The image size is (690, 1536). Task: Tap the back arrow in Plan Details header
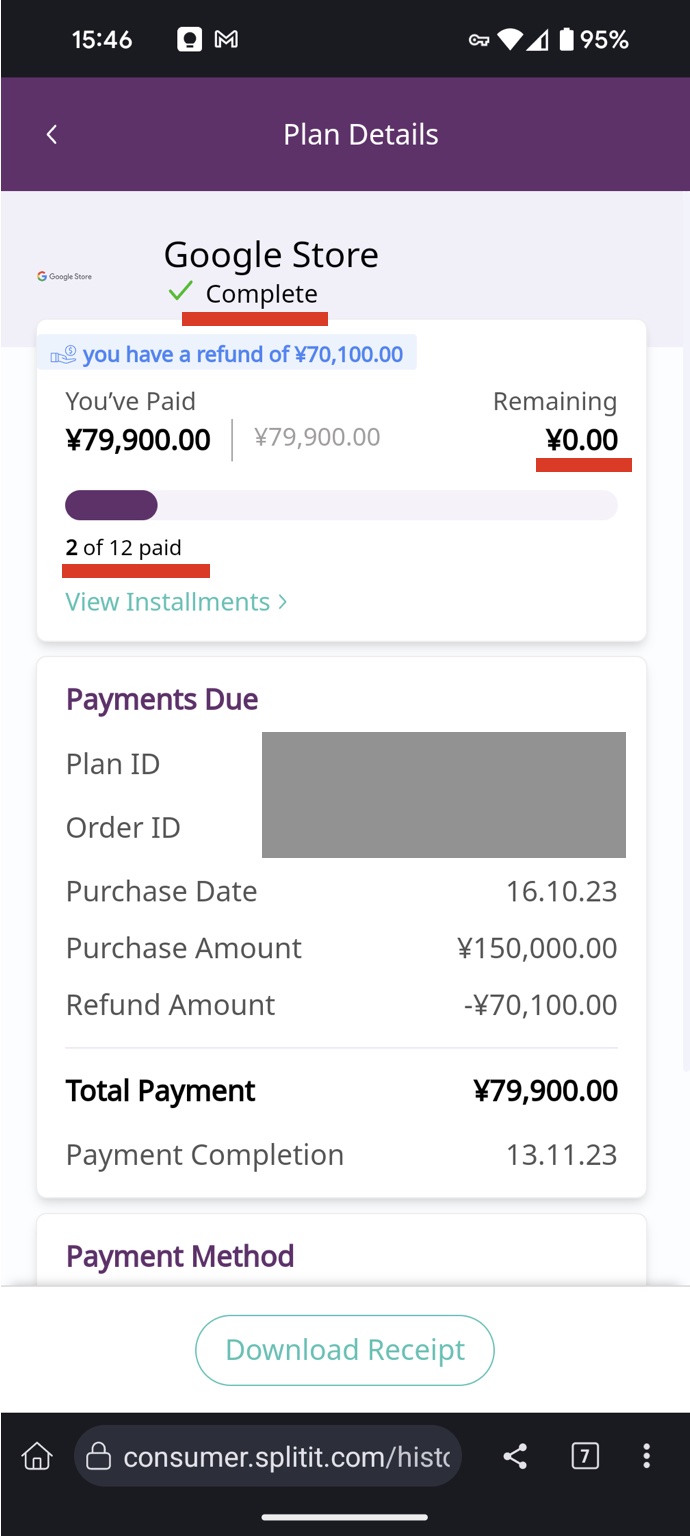(x=52, y=134)
